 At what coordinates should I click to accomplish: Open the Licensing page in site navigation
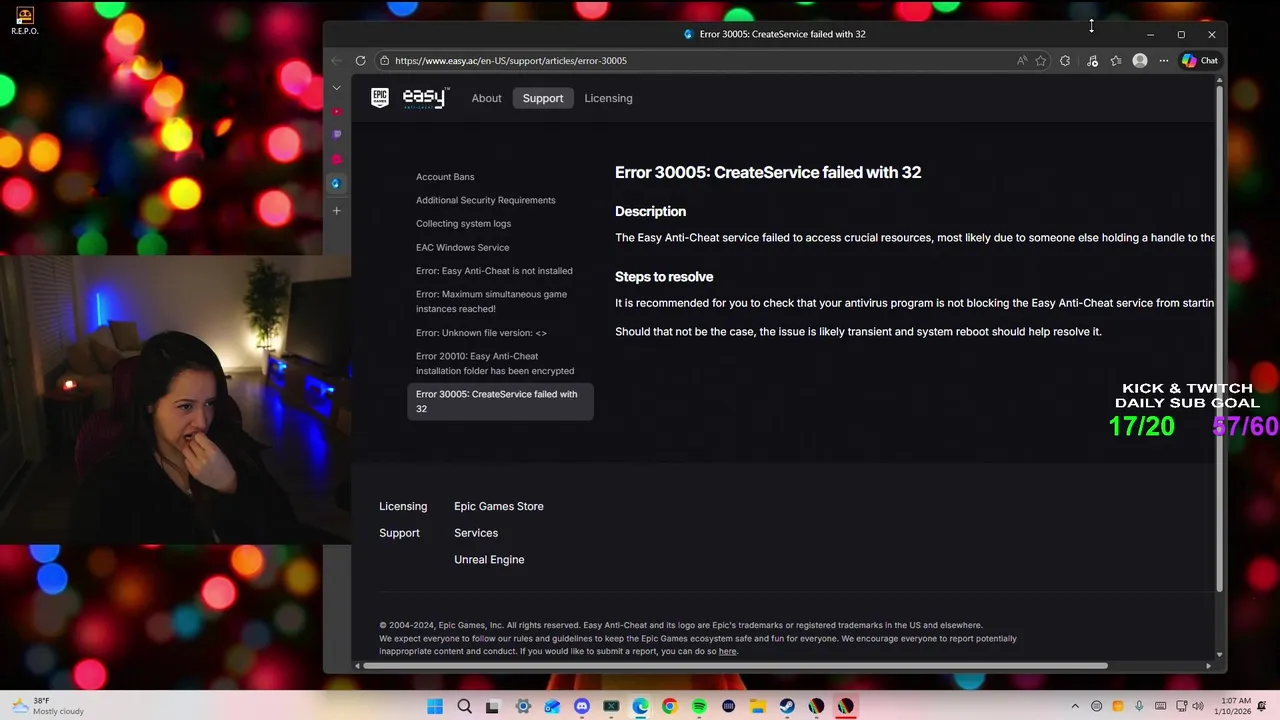(x=608, y=98)
